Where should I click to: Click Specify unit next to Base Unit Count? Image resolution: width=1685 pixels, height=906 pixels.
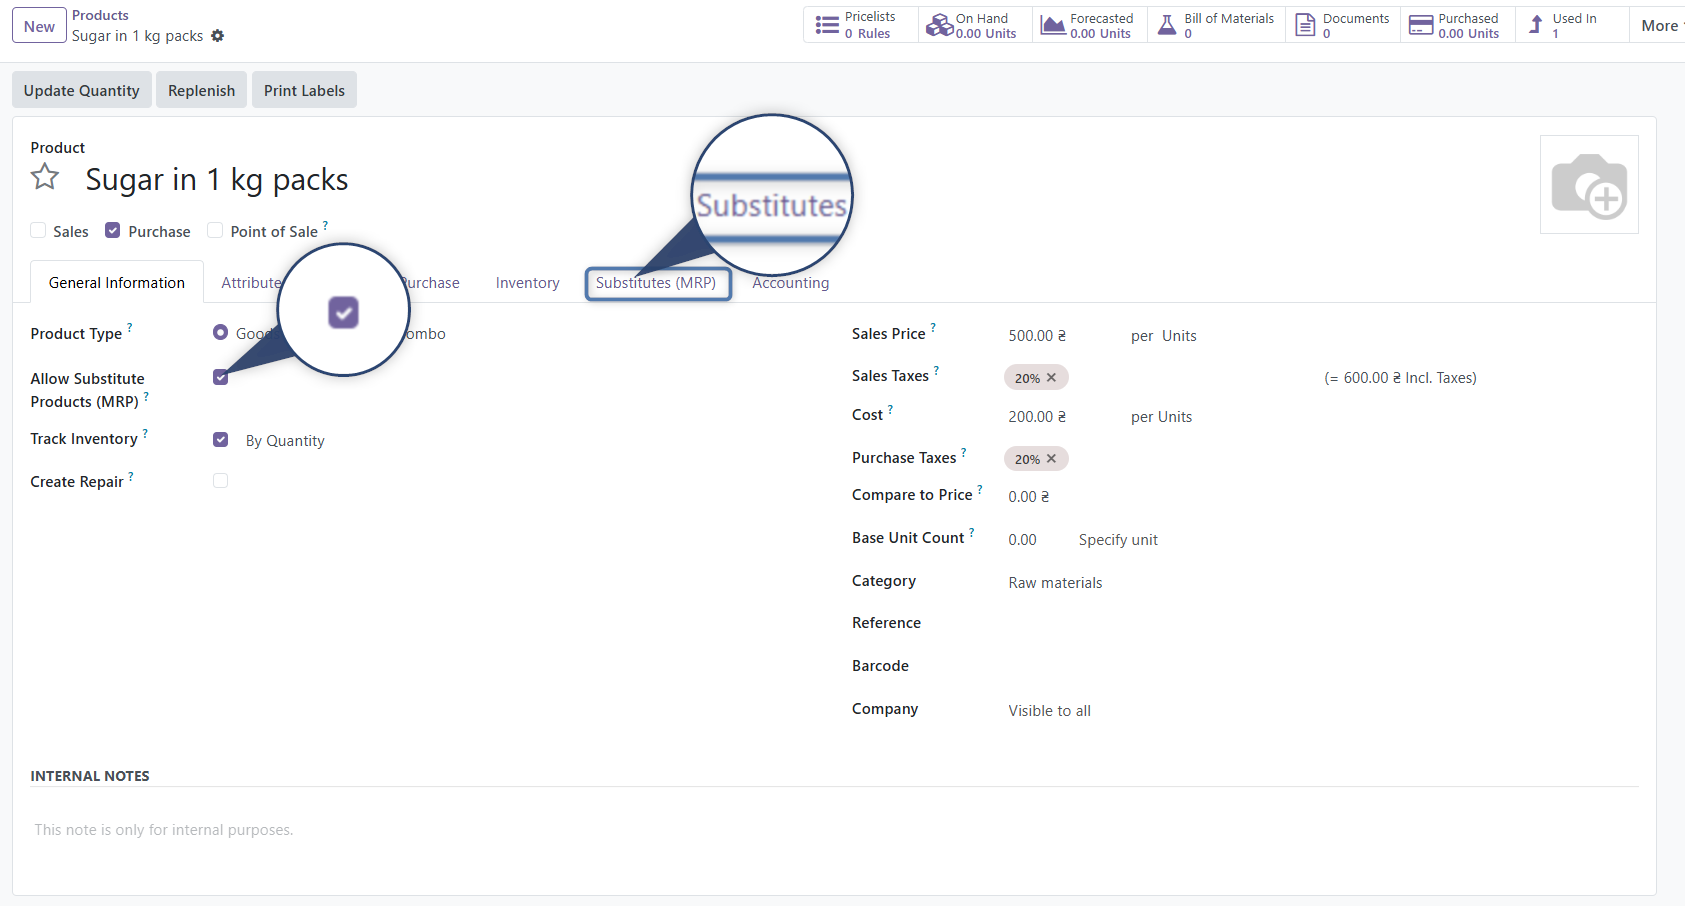[x=1117, y=539]
